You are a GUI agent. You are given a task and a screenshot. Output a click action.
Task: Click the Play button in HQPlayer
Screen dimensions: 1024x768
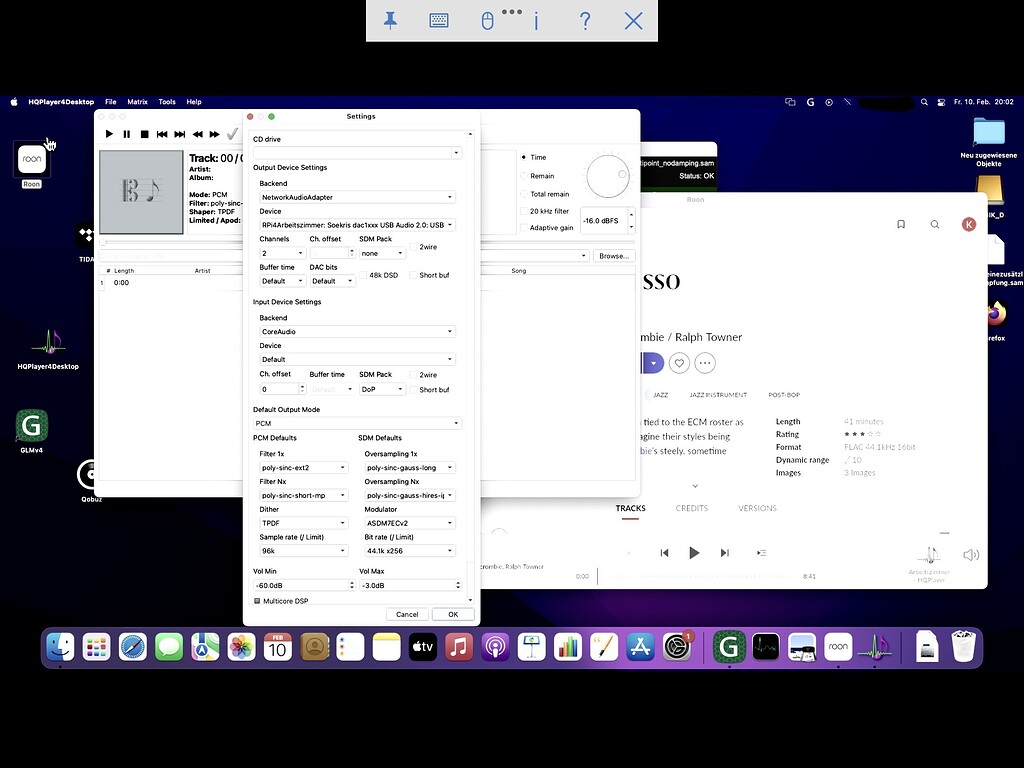tap(109, 133)
